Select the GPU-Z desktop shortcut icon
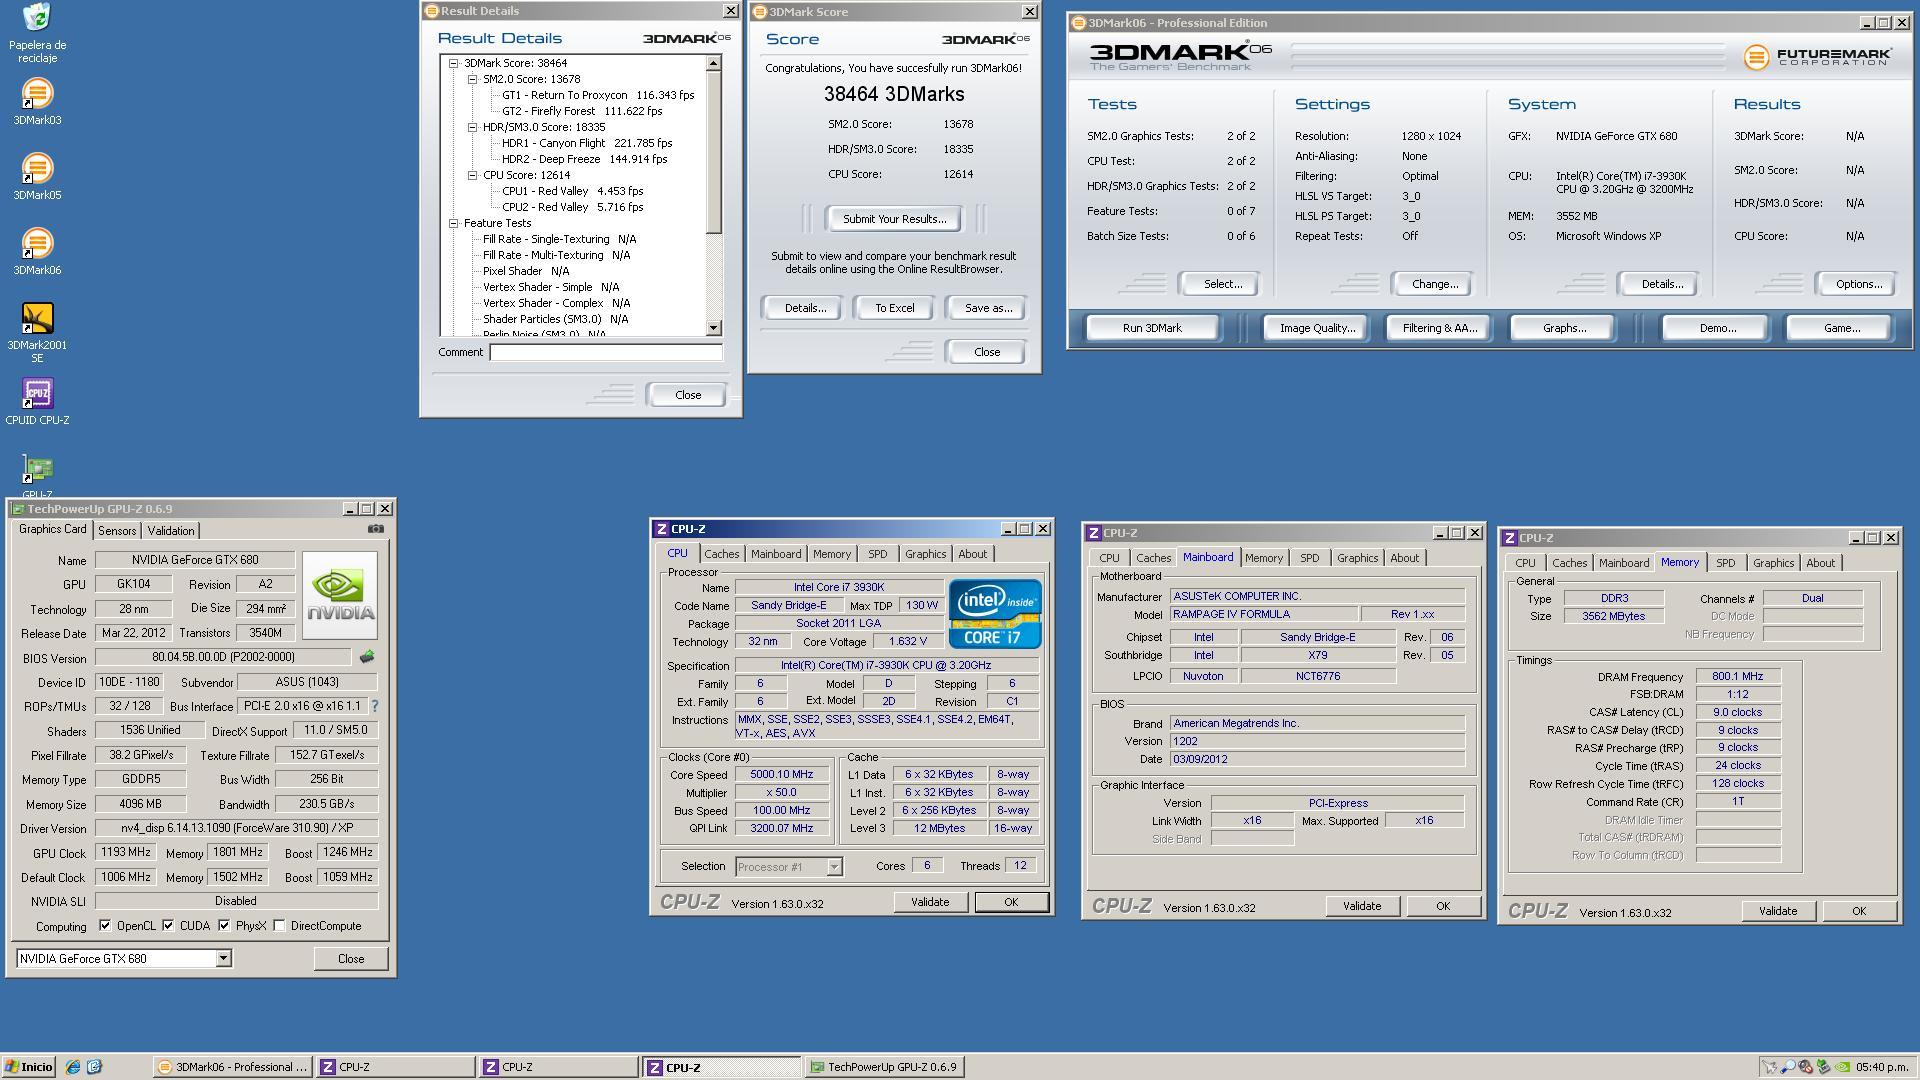Screen dimensions: 1920x1080 tap(37, 474)
